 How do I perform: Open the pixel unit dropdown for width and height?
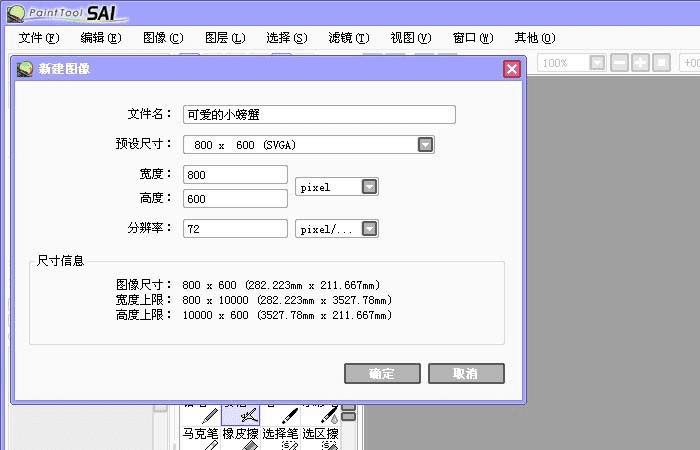click(369, 187)
